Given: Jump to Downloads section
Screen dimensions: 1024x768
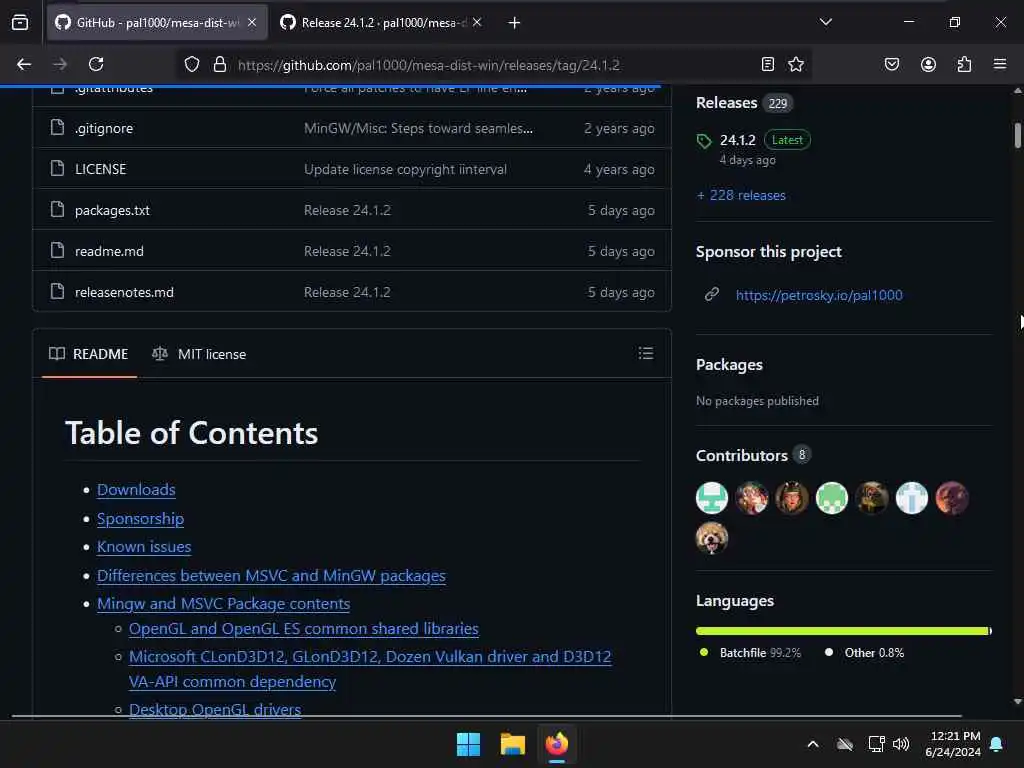Looking at the screenshot, I should point(136,490).
